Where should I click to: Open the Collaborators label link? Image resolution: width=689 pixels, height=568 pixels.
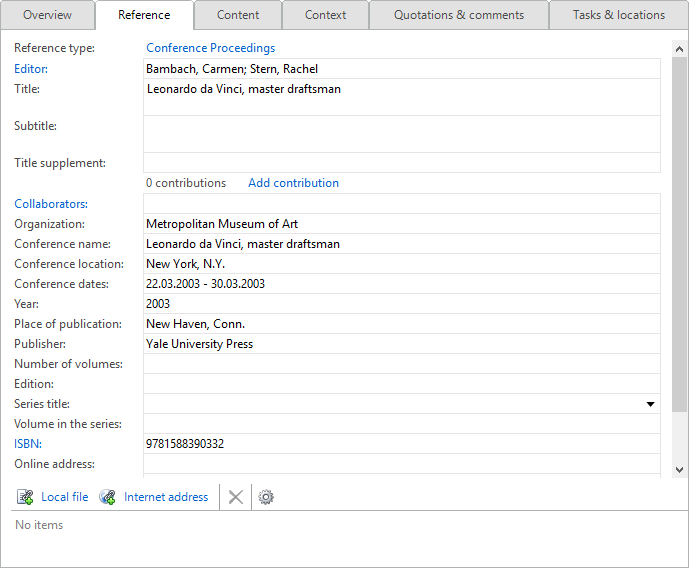pos(51,204)
